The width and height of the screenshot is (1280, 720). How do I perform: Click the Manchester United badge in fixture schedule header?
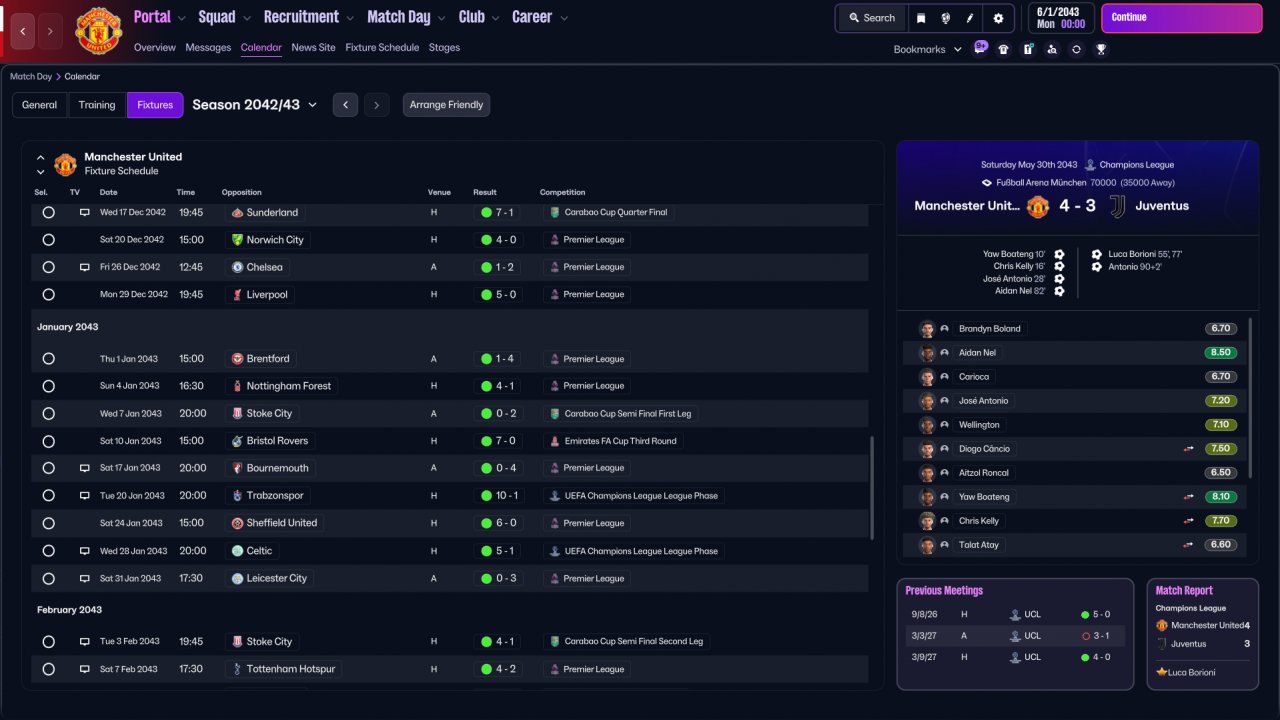65,164
